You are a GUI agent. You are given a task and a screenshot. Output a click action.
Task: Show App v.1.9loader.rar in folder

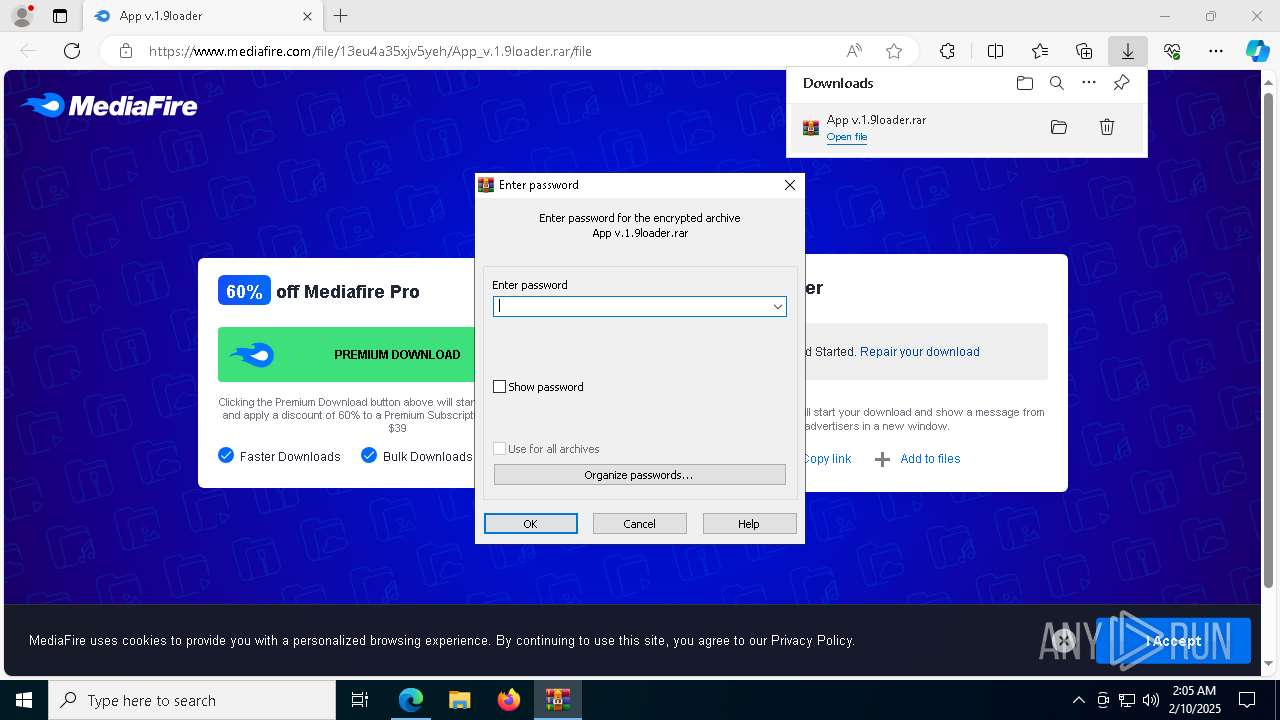coord(1059,127)
